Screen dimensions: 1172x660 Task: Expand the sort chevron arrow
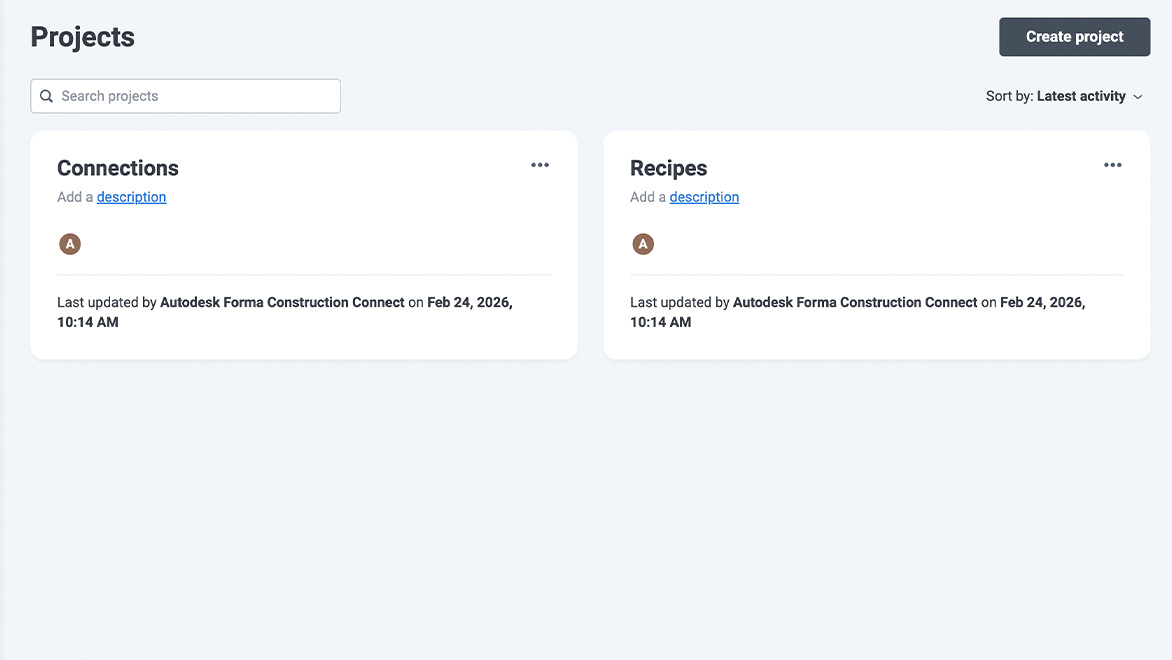[x=1137, y=97]
